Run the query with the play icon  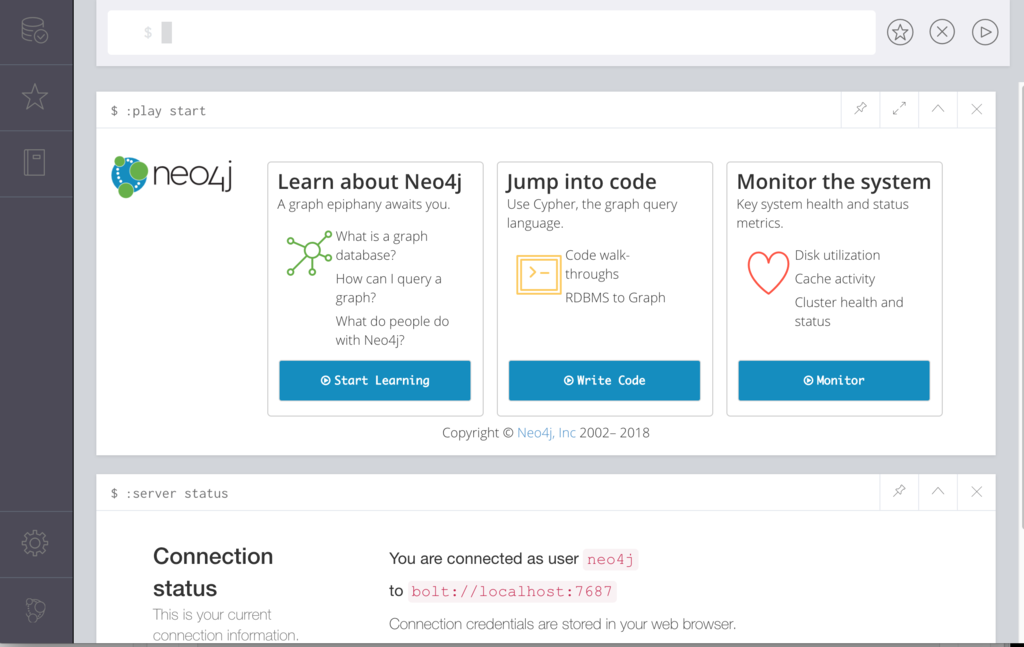pos(985,32)
